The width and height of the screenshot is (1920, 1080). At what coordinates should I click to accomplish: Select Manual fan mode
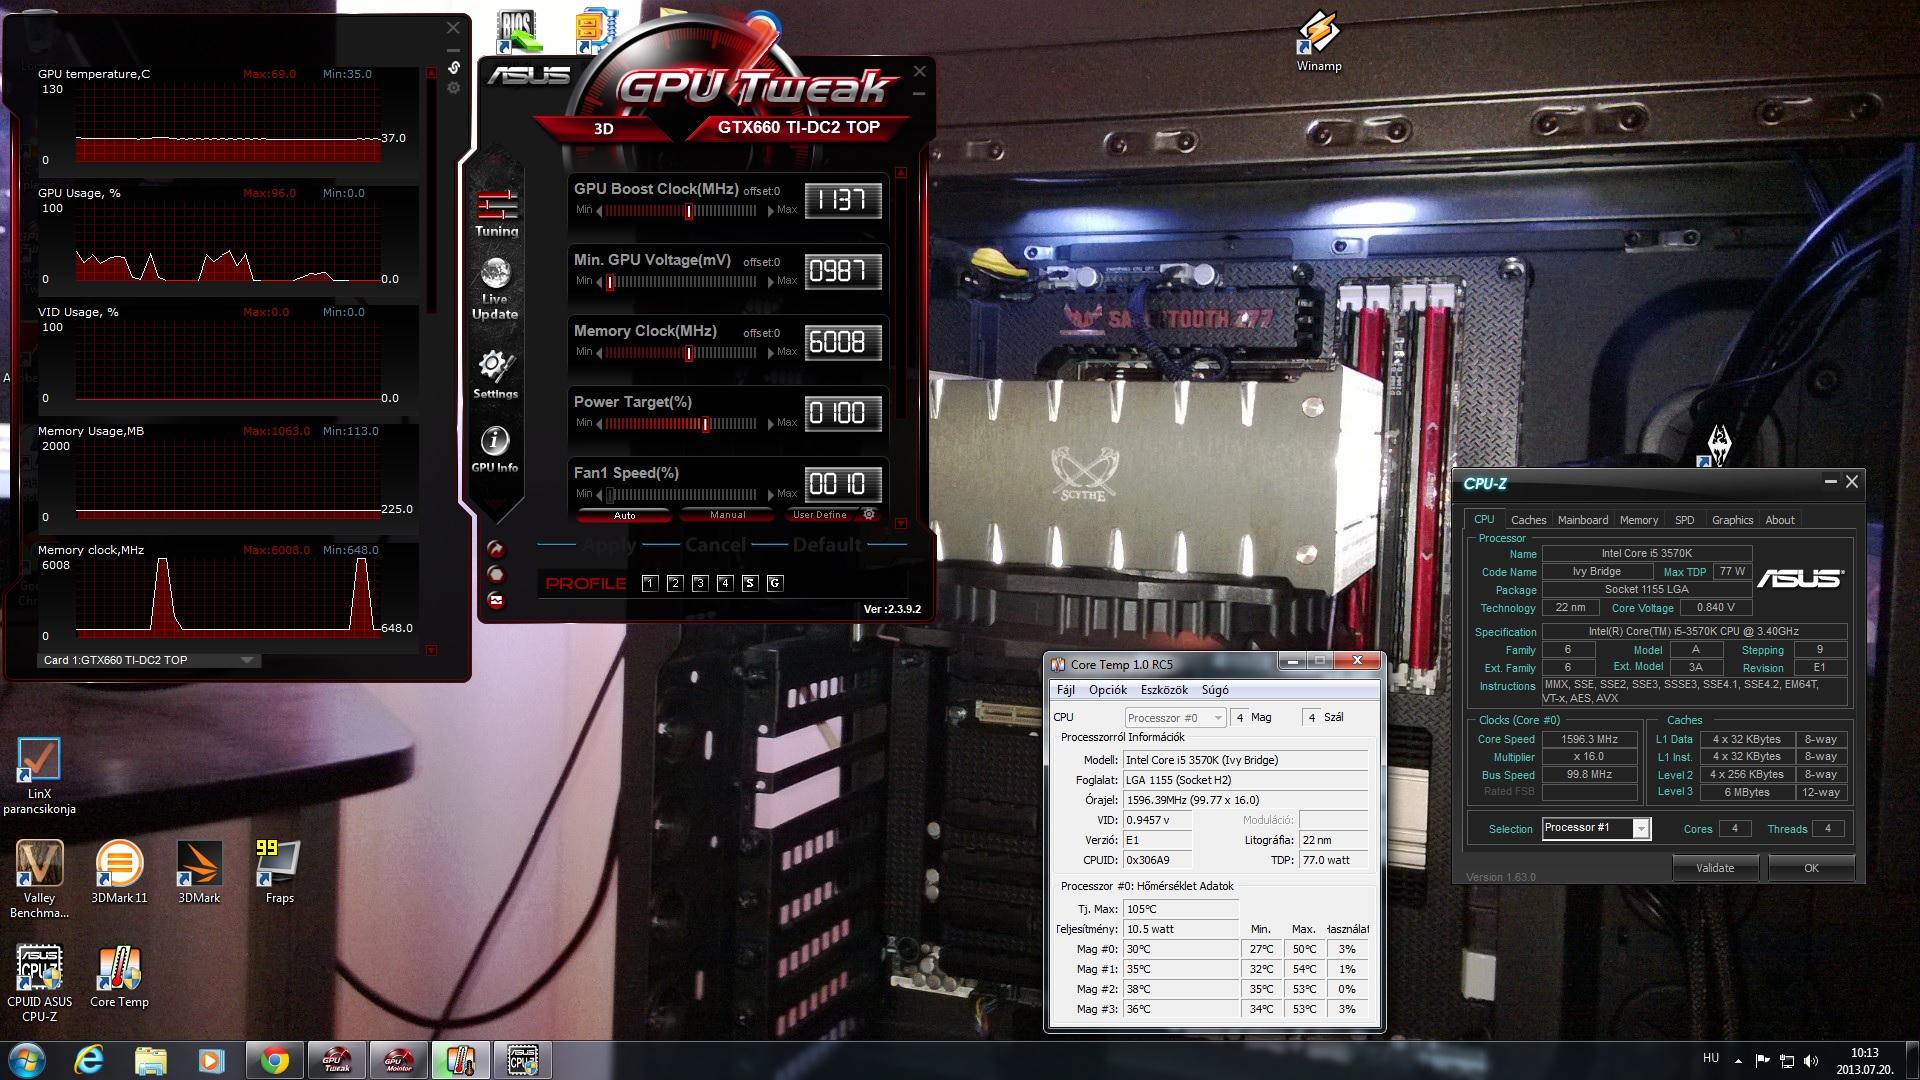[x=727, y=515]
